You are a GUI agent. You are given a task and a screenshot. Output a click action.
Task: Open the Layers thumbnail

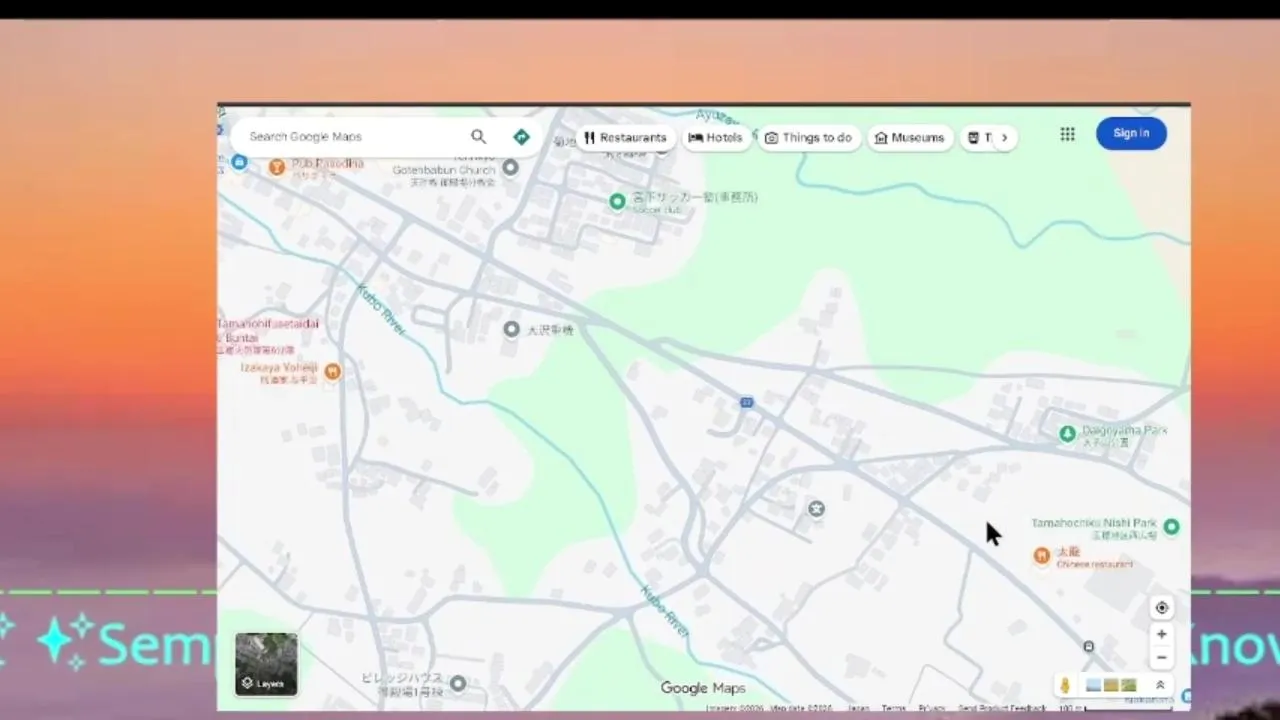[x=266, y=664]
